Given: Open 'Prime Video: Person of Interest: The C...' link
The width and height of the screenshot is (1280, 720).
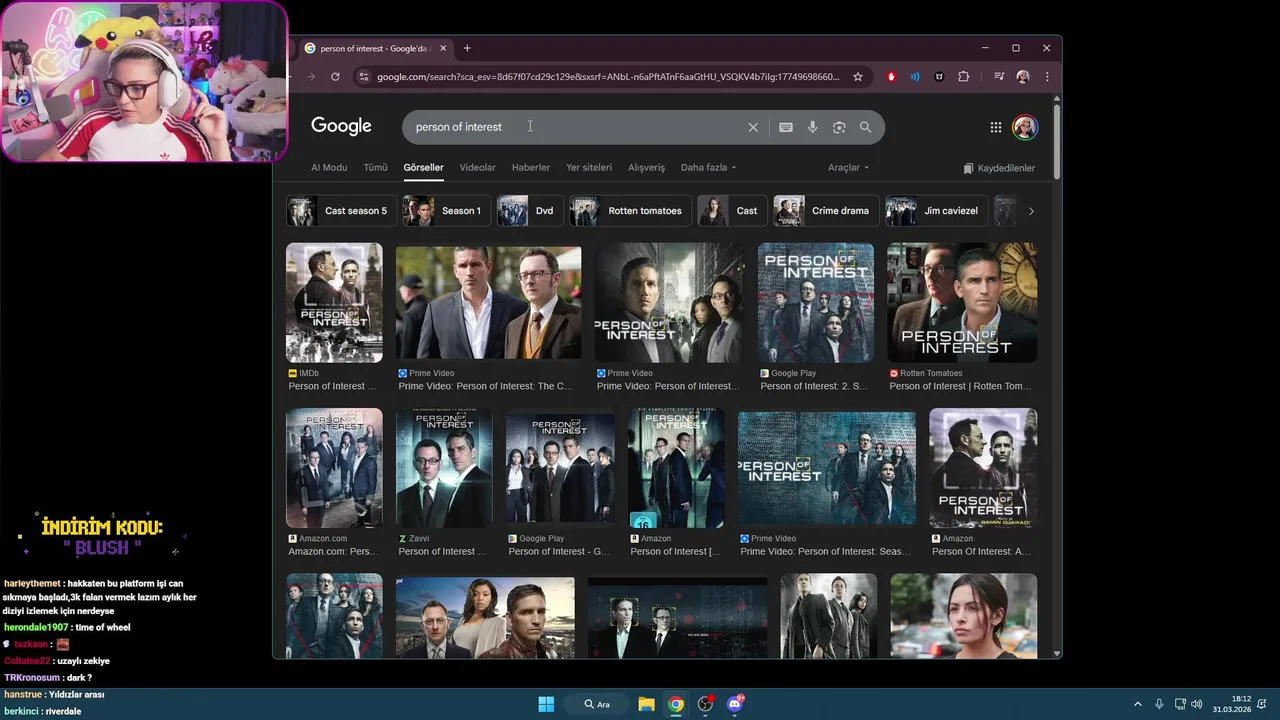Looking at the screenshot, I should tap(485, 386).
